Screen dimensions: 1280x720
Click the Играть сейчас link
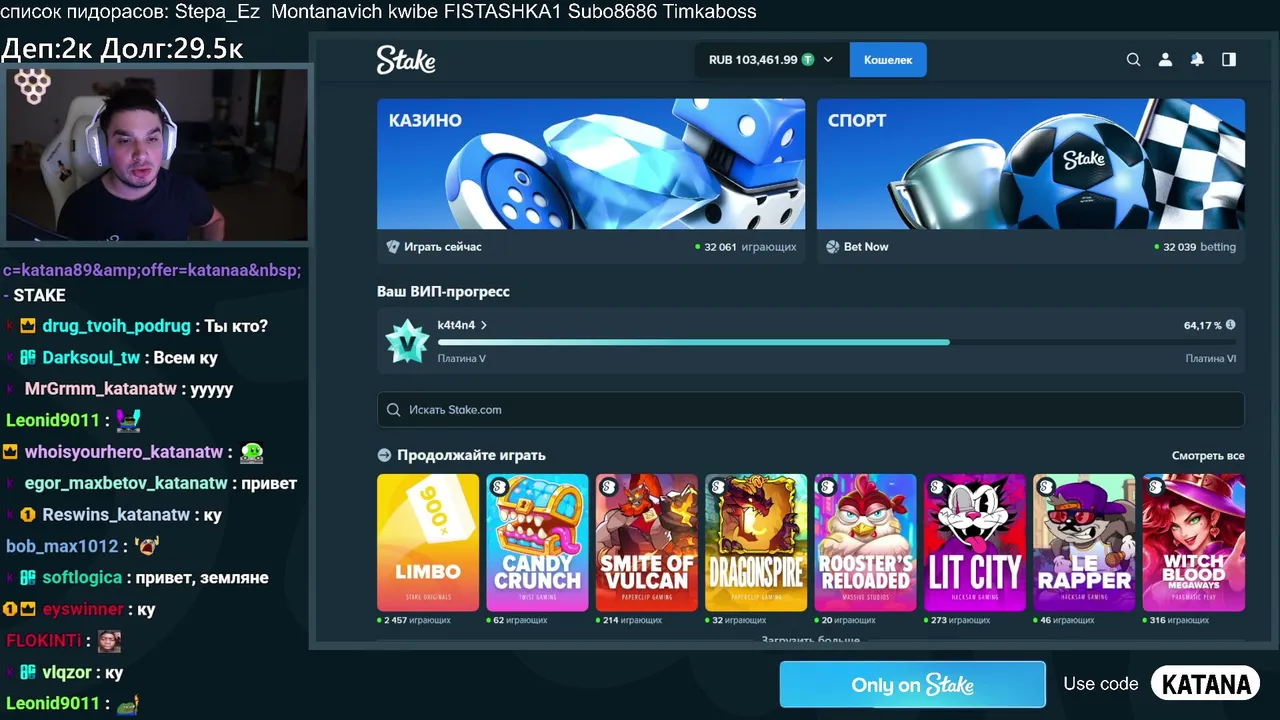point(443,247)
